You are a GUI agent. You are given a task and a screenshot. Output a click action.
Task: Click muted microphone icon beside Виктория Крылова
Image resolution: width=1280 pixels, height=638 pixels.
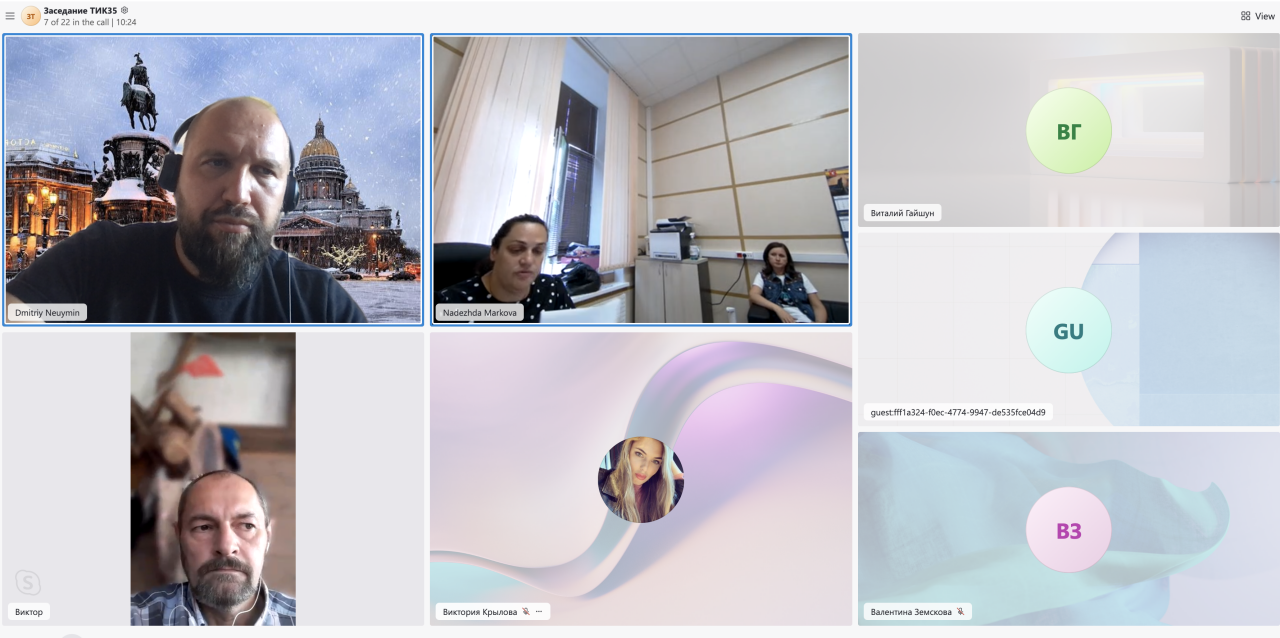(526, 611)
